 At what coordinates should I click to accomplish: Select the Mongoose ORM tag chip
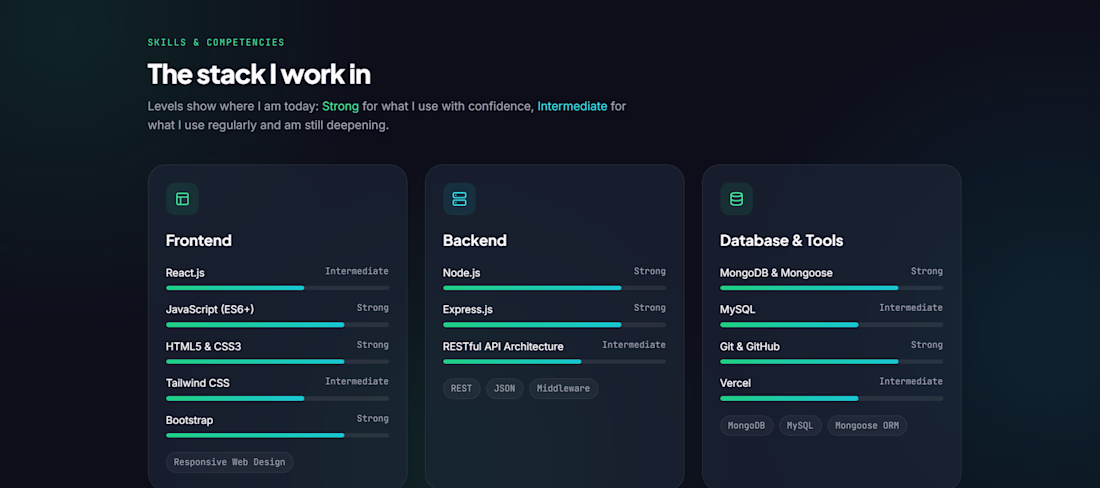pyautogui.click(x=867, y=426)
